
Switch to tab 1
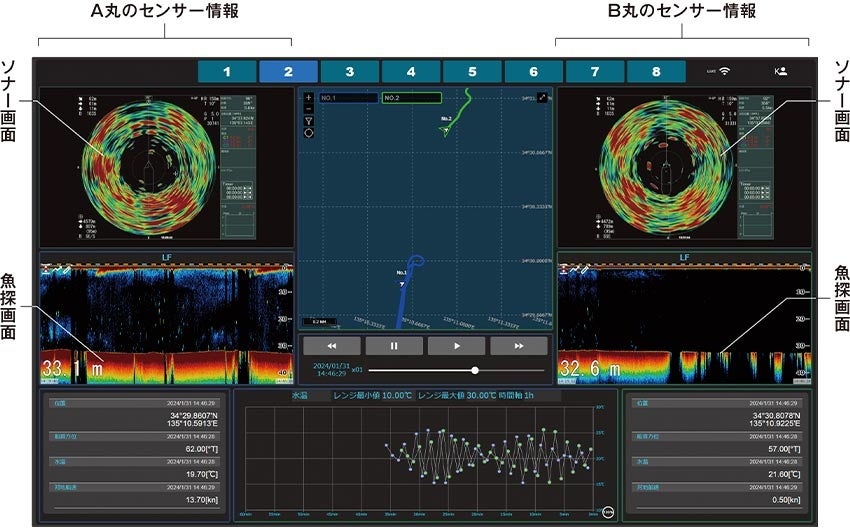(x=227, y=72)
